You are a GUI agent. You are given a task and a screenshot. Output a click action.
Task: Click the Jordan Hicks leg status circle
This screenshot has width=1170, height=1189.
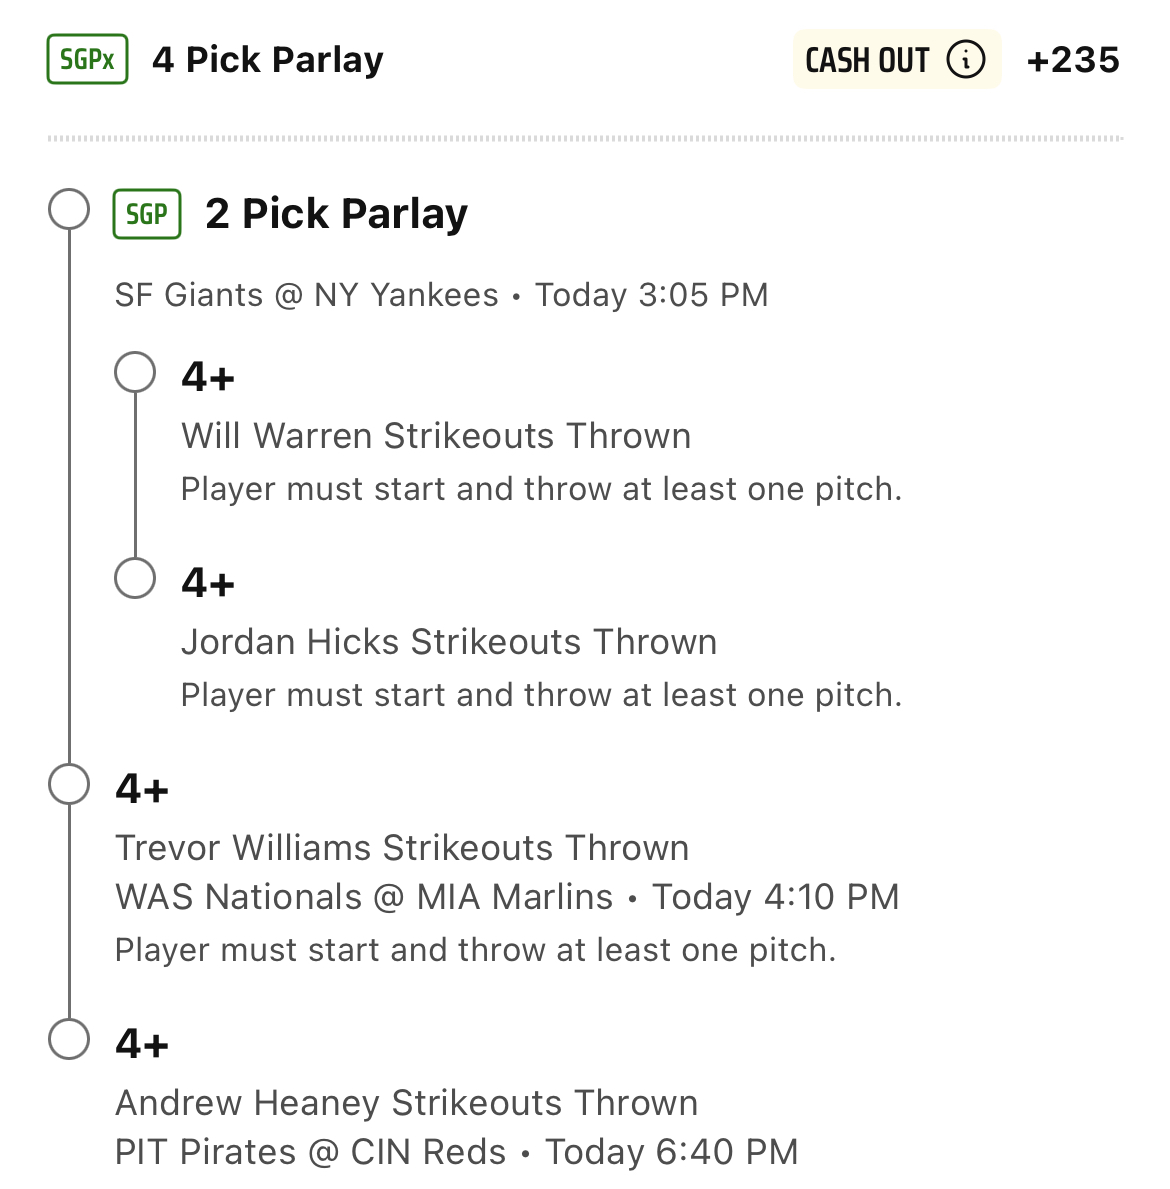pos(135,577)
